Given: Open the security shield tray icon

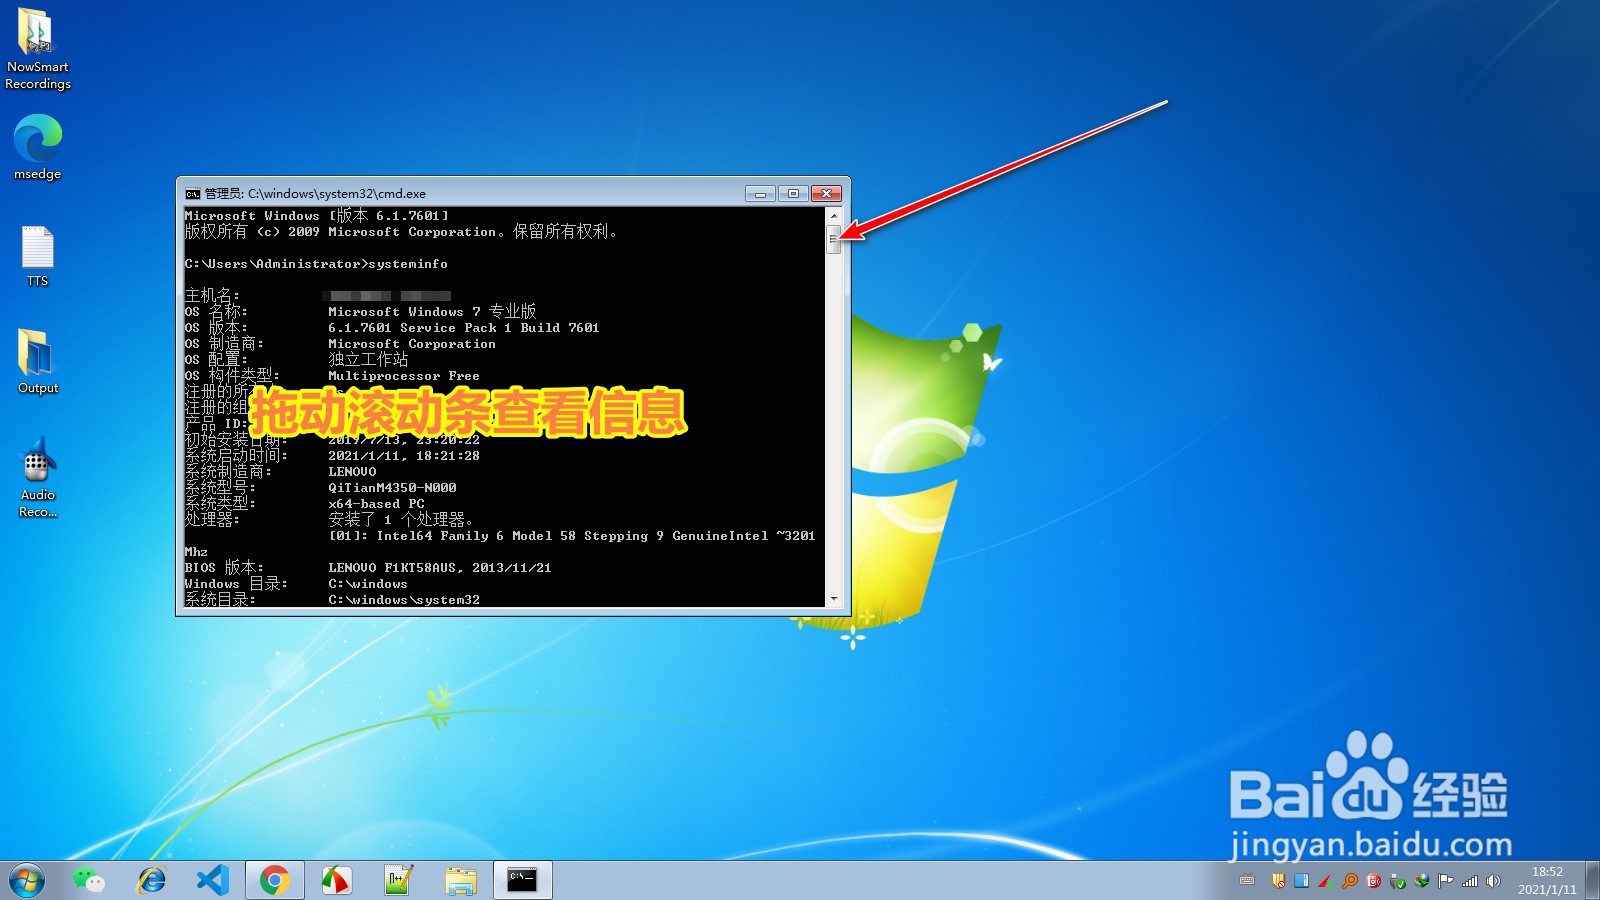Looking at the screenshot, I should click(x=1278, y=880).
